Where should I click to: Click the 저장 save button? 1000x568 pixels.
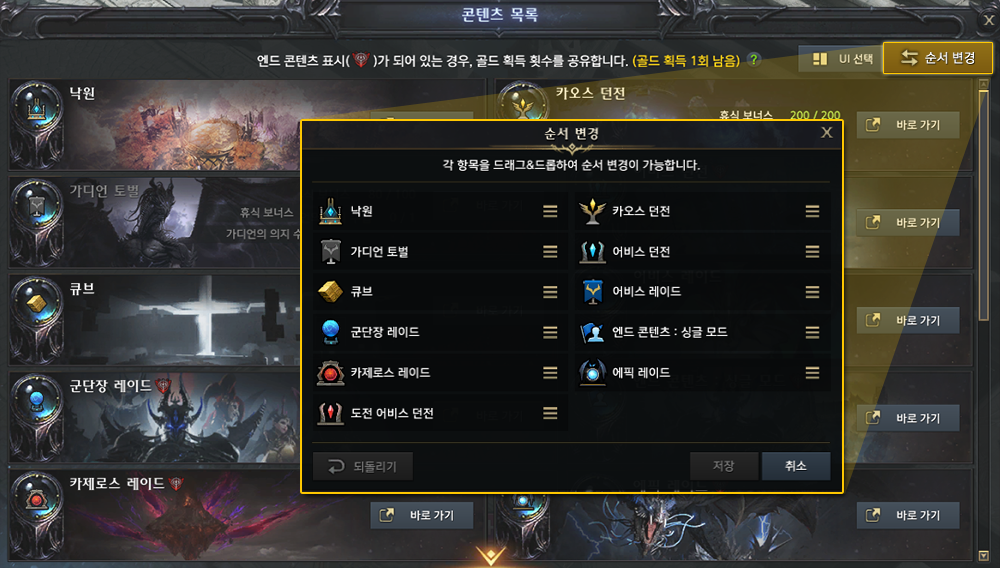point(724,466)
